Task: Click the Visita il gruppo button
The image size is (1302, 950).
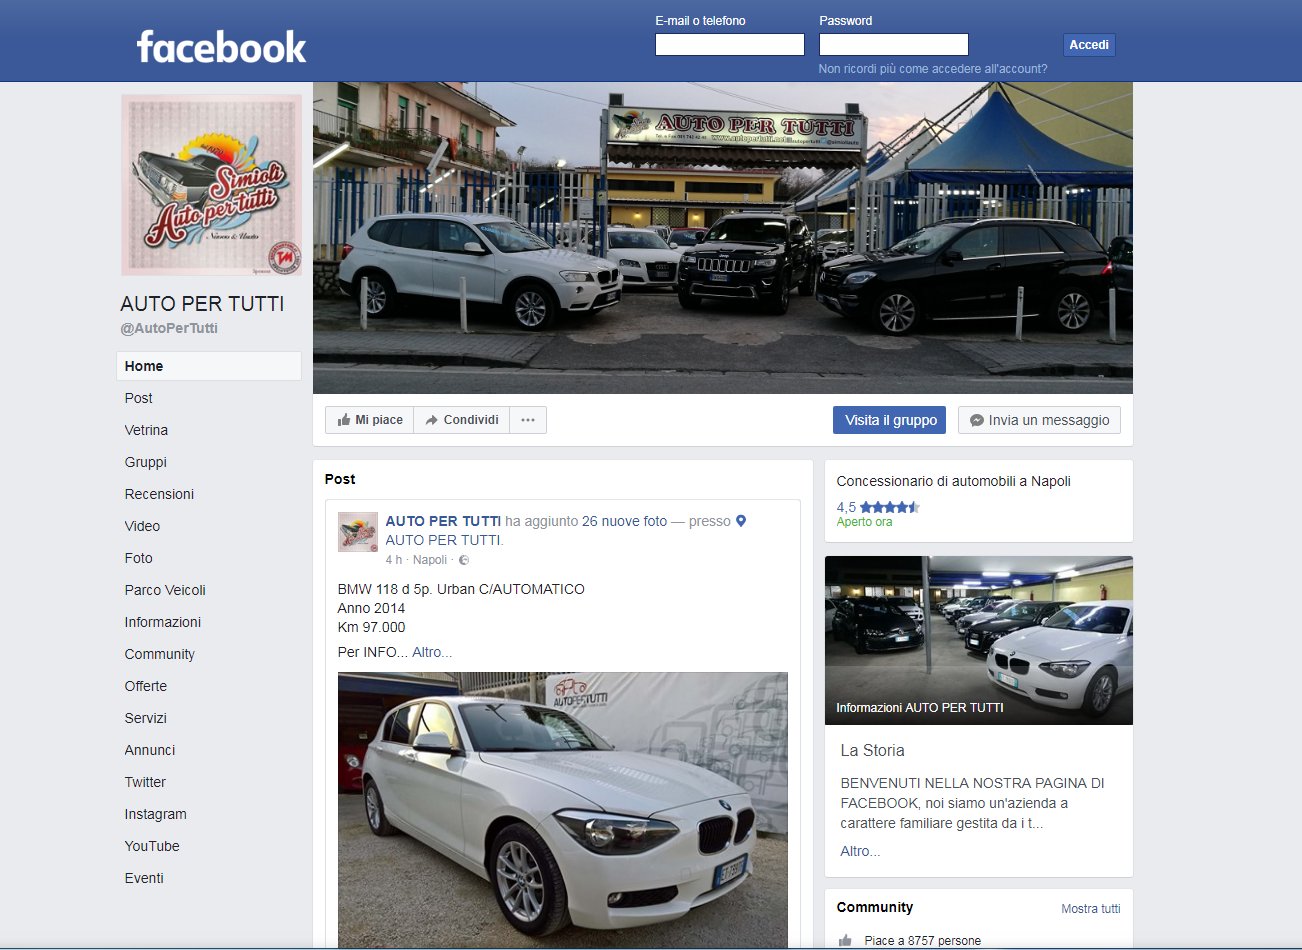Action: tap(889, 420)
